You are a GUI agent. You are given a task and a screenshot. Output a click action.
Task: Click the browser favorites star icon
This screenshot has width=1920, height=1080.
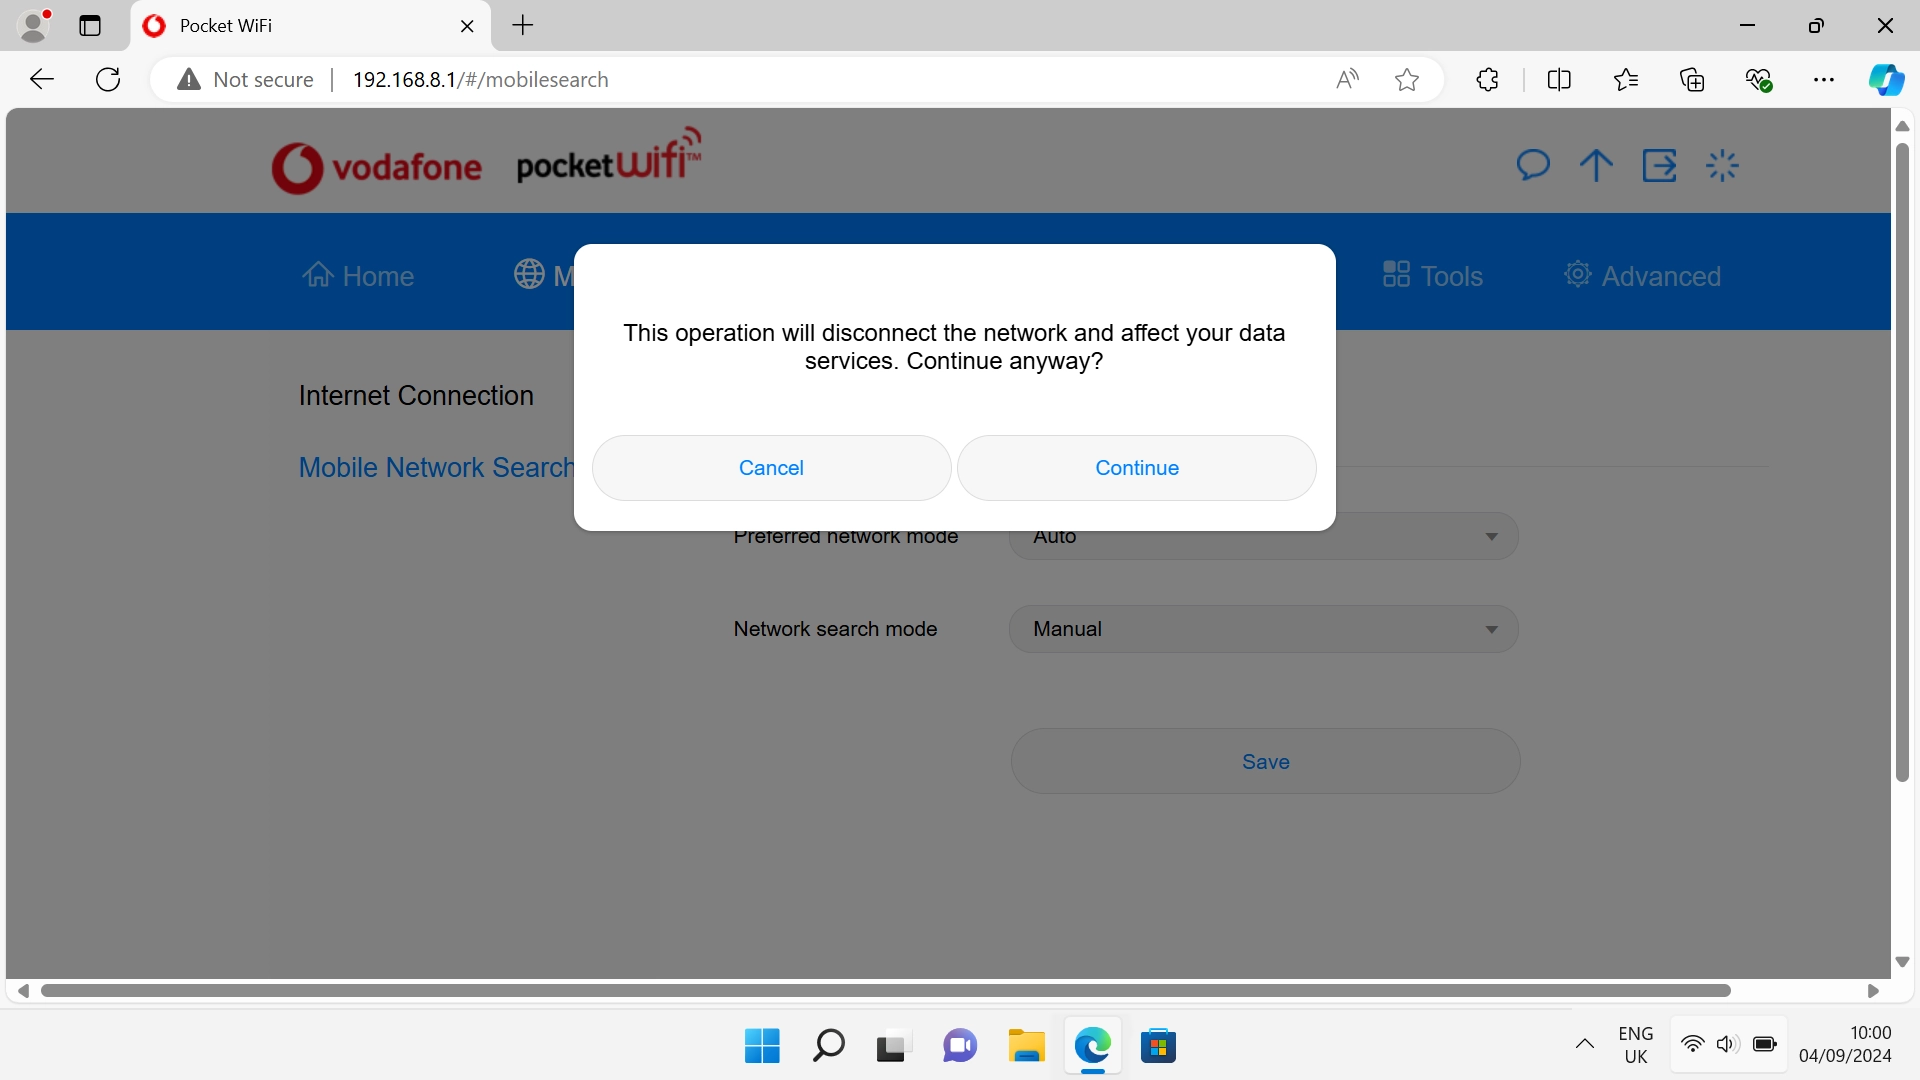1406,79
